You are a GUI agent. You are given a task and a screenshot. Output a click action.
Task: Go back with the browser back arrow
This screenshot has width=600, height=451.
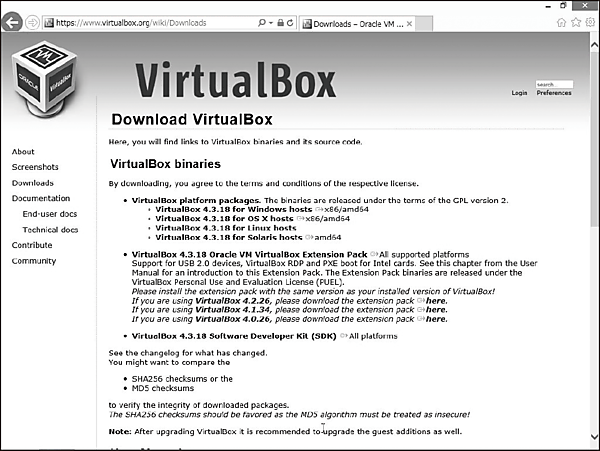tap(12, 23)
